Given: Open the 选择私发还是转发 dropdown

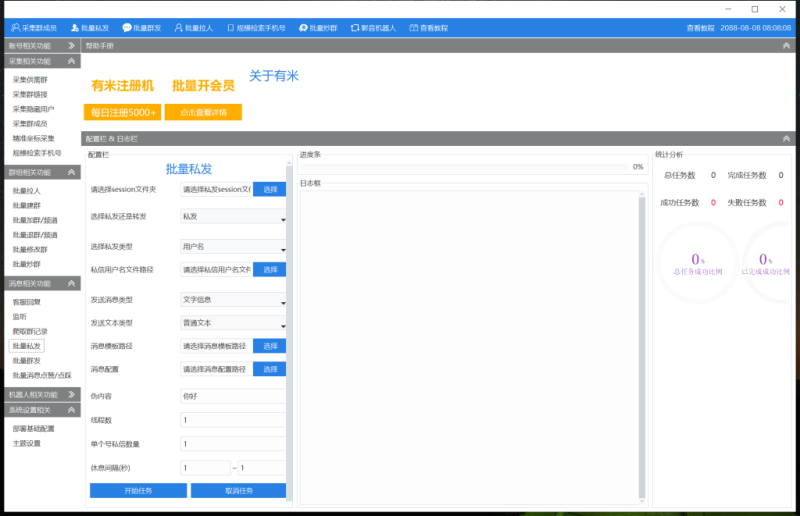Looking at the screenshot, I should pos(233,217).
